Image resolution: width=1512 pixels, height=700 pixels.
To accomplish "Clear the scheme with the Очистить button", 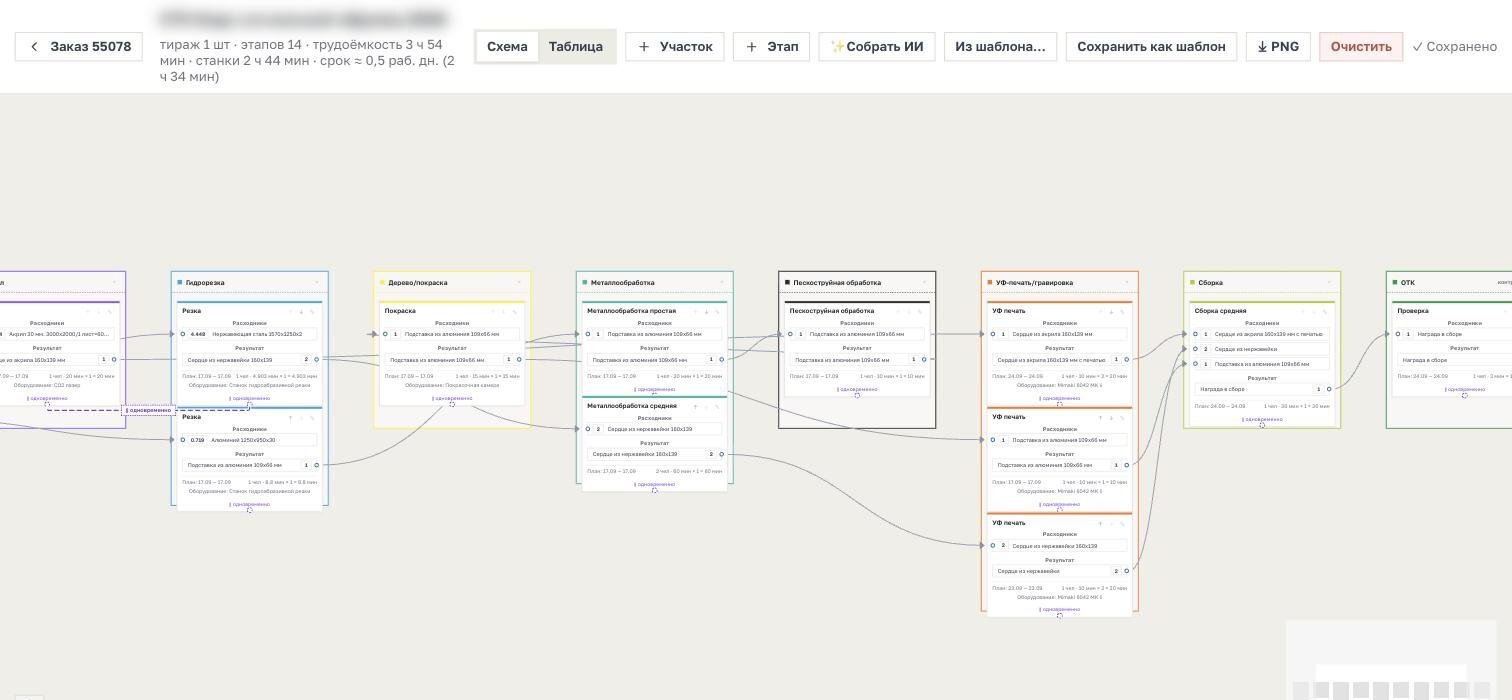I will 1361,46.
